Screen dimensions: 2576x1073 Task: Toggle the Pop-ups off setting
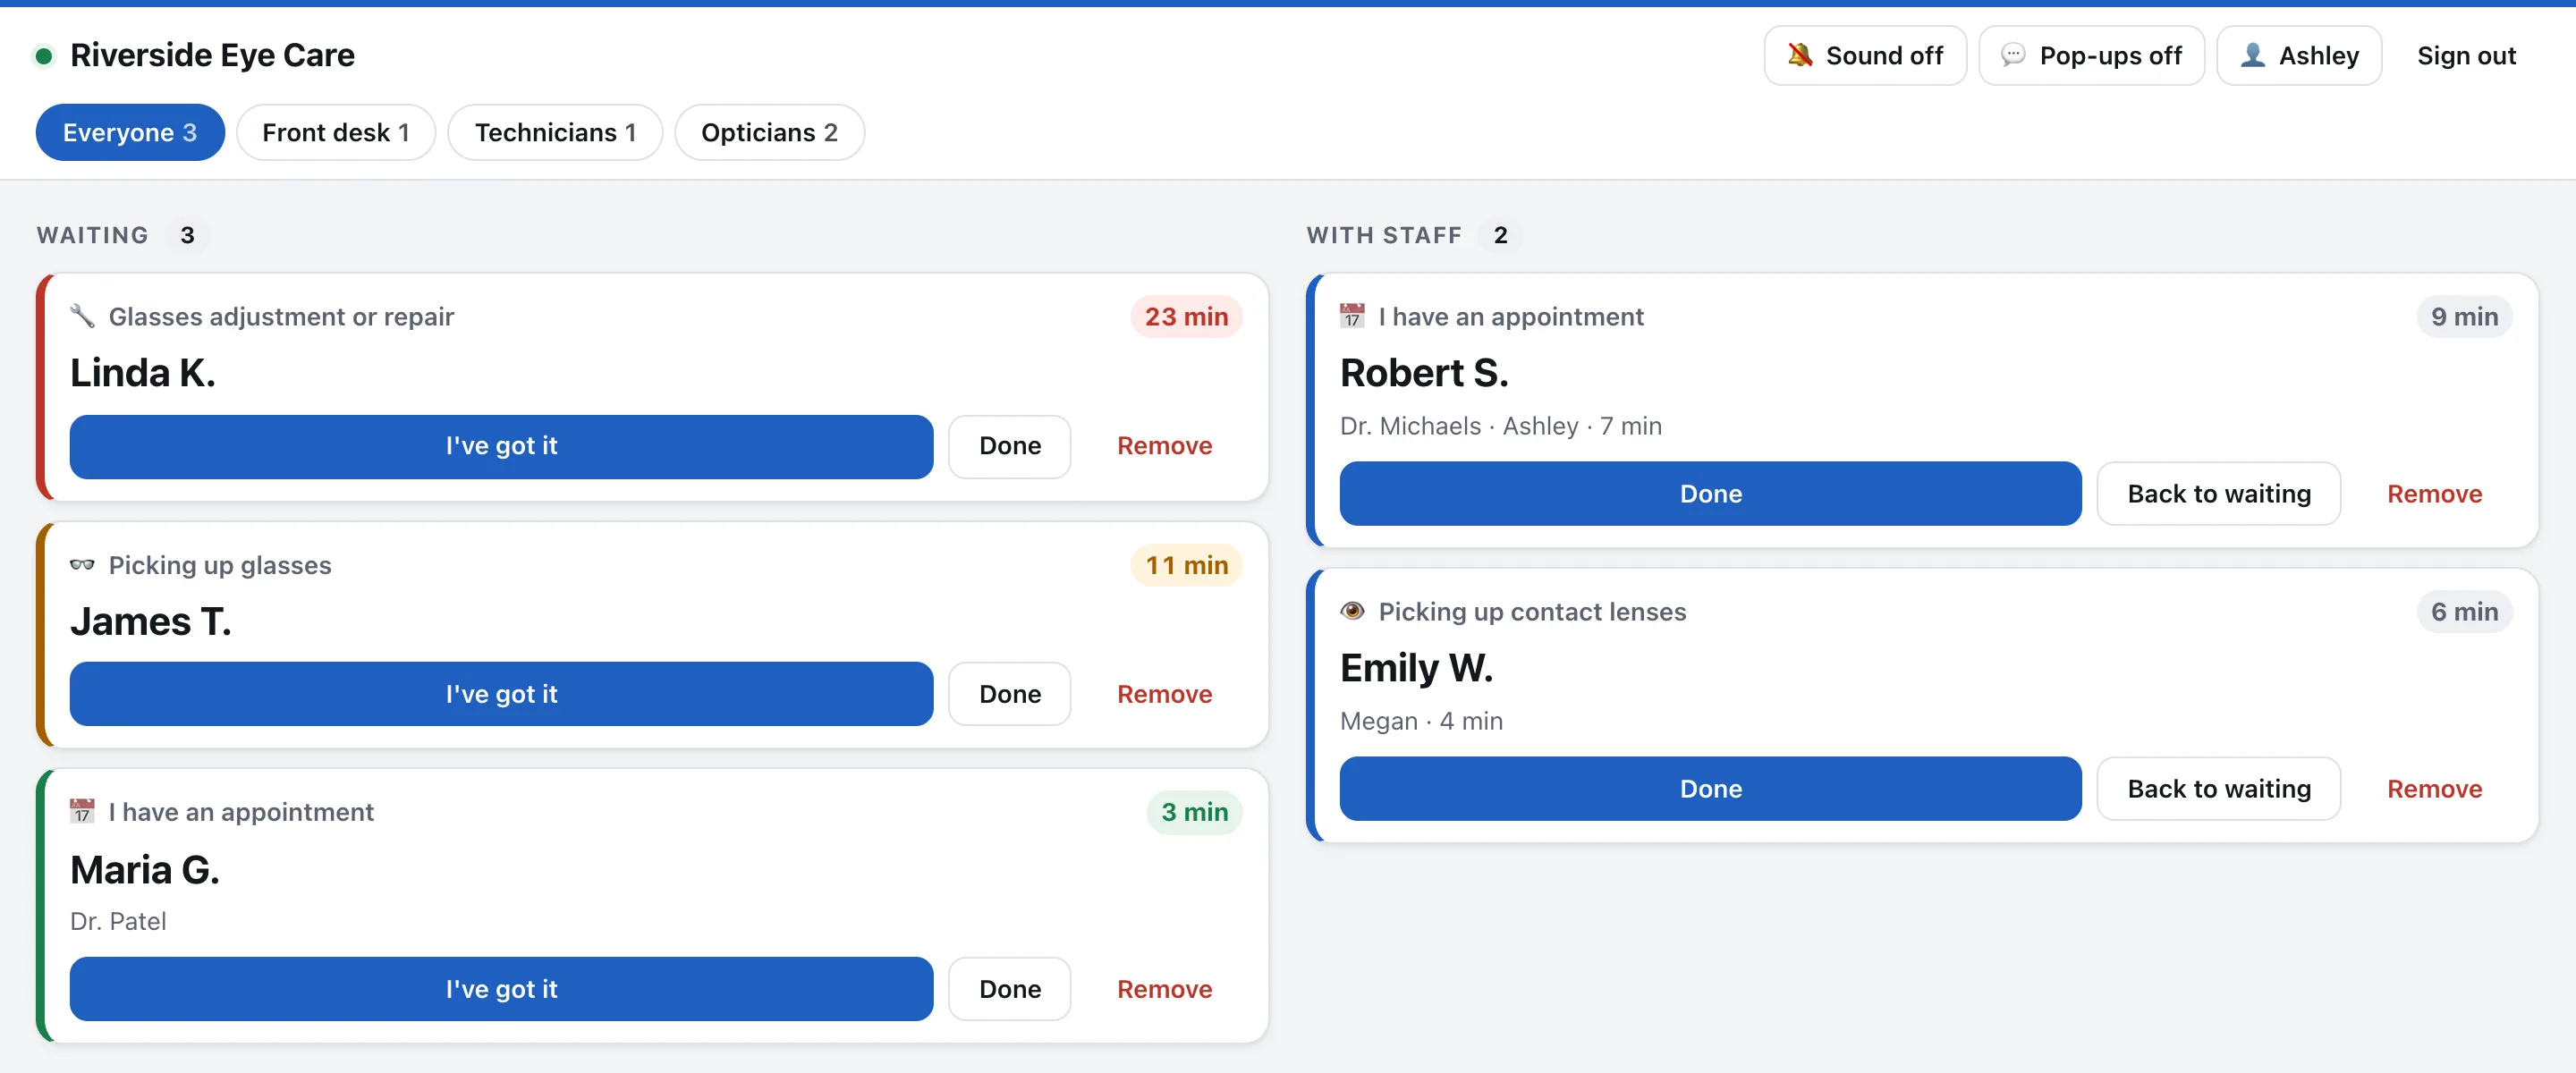2091,56
